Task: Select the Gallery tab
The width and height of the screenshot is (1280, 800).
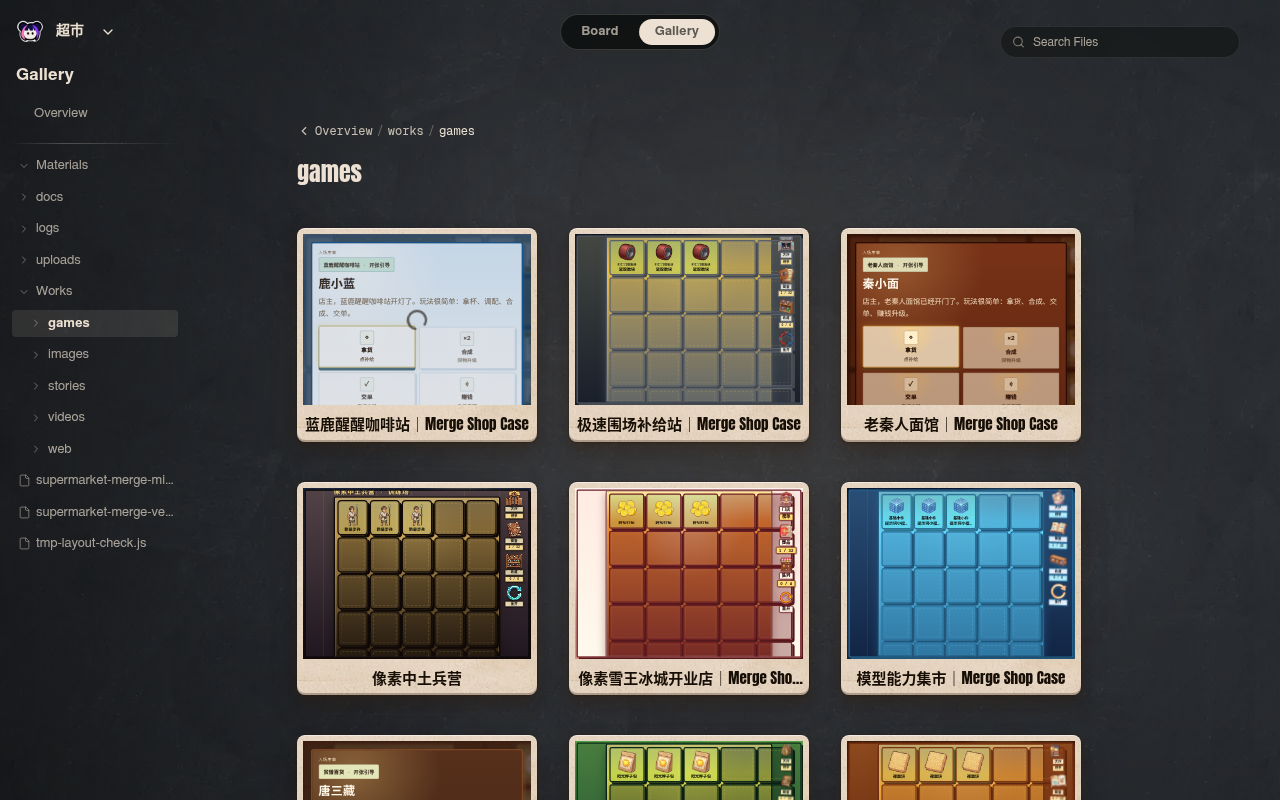Action: (x=677, y=31)
